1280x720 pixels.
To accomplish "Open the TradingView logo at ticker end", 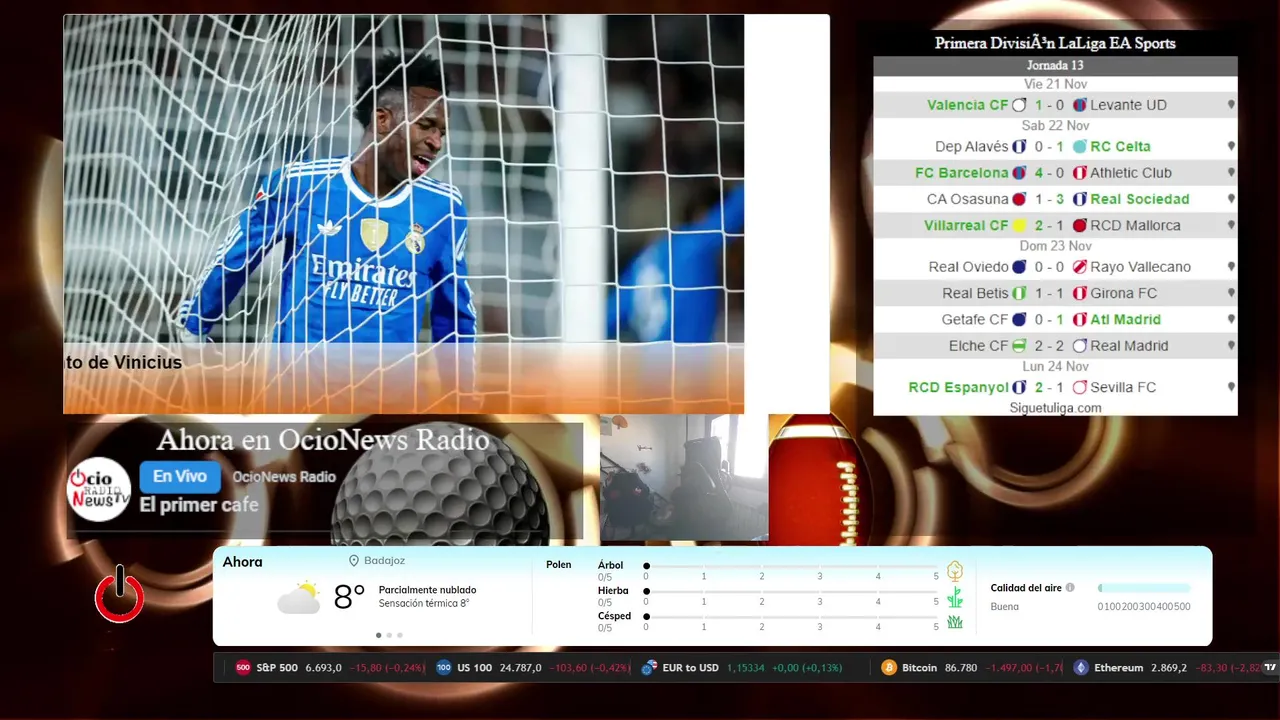I will coord(1270,667).
